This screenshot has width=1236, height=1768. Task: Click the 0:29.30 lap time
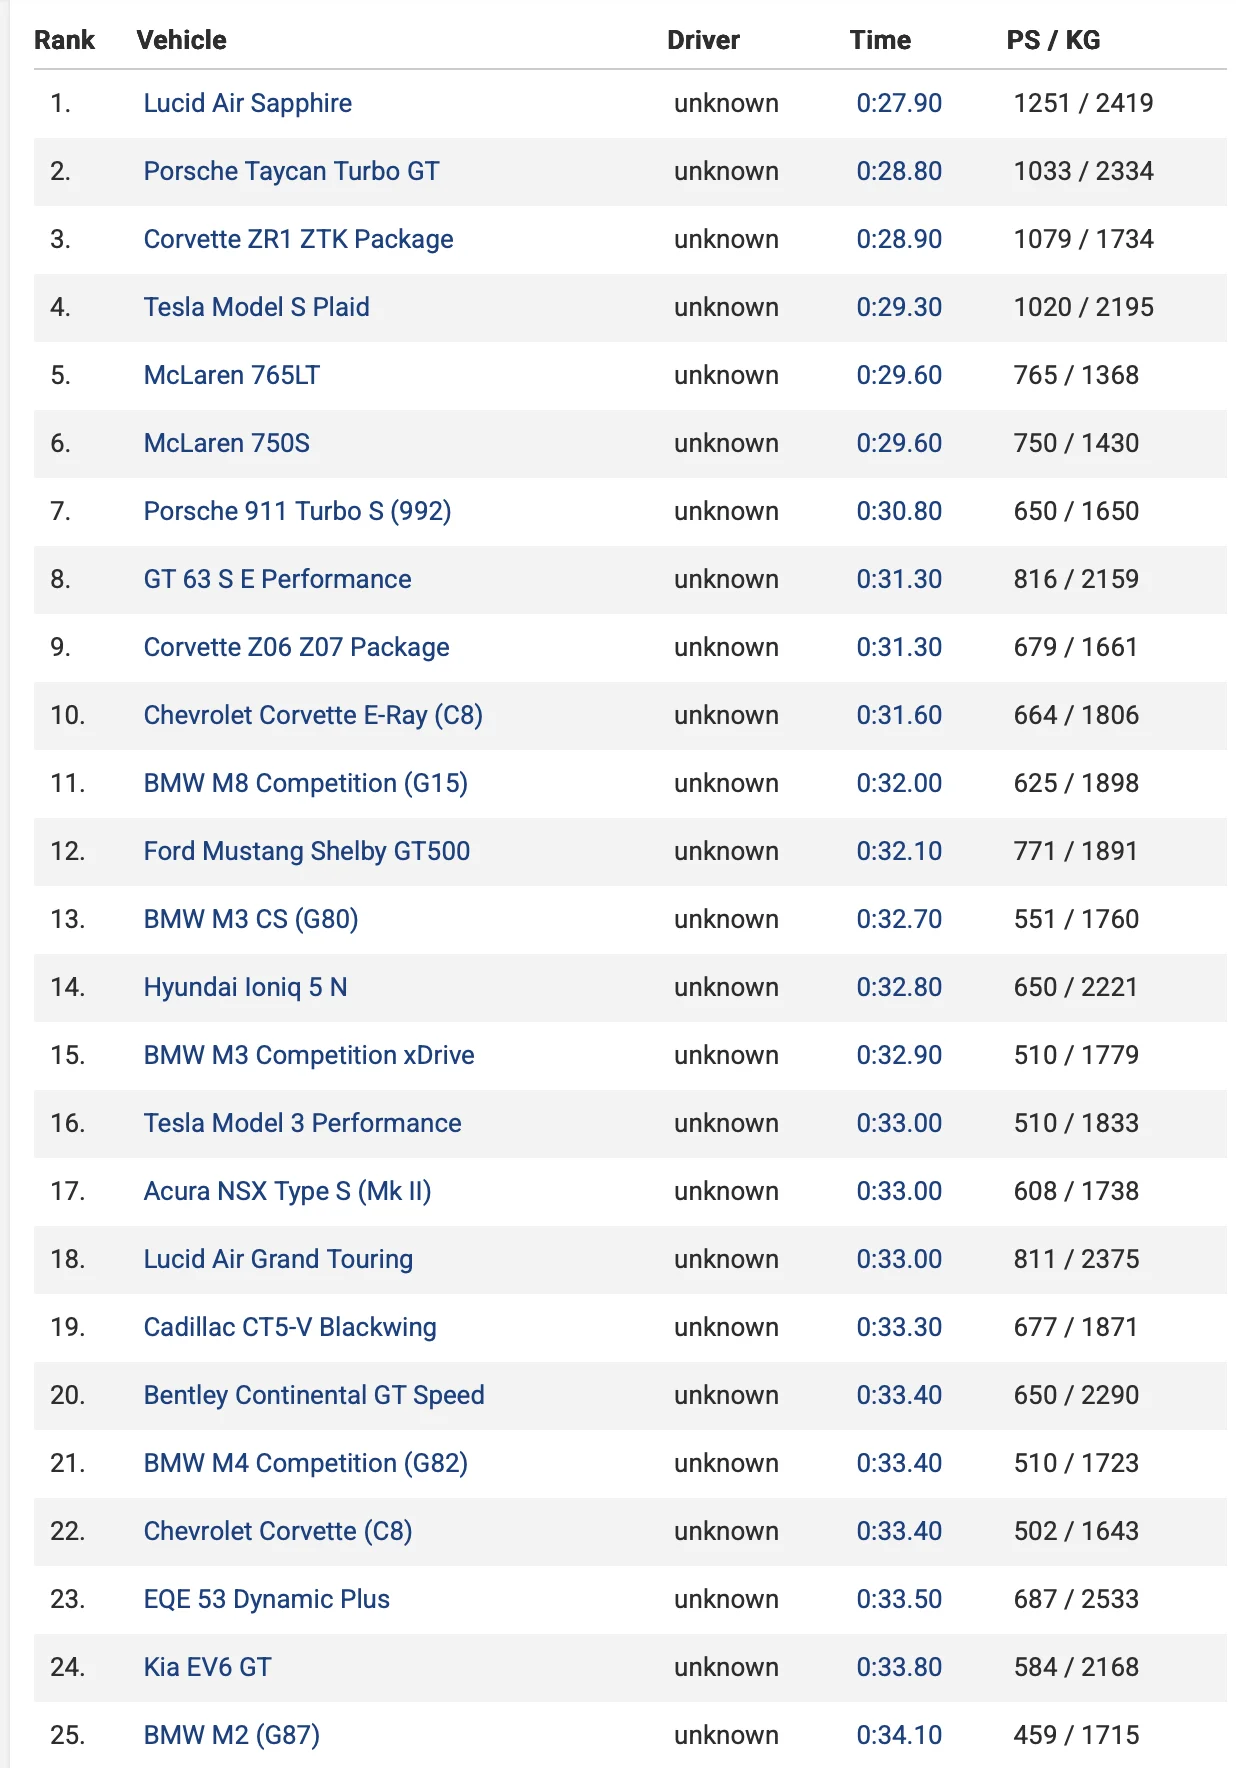899,307
